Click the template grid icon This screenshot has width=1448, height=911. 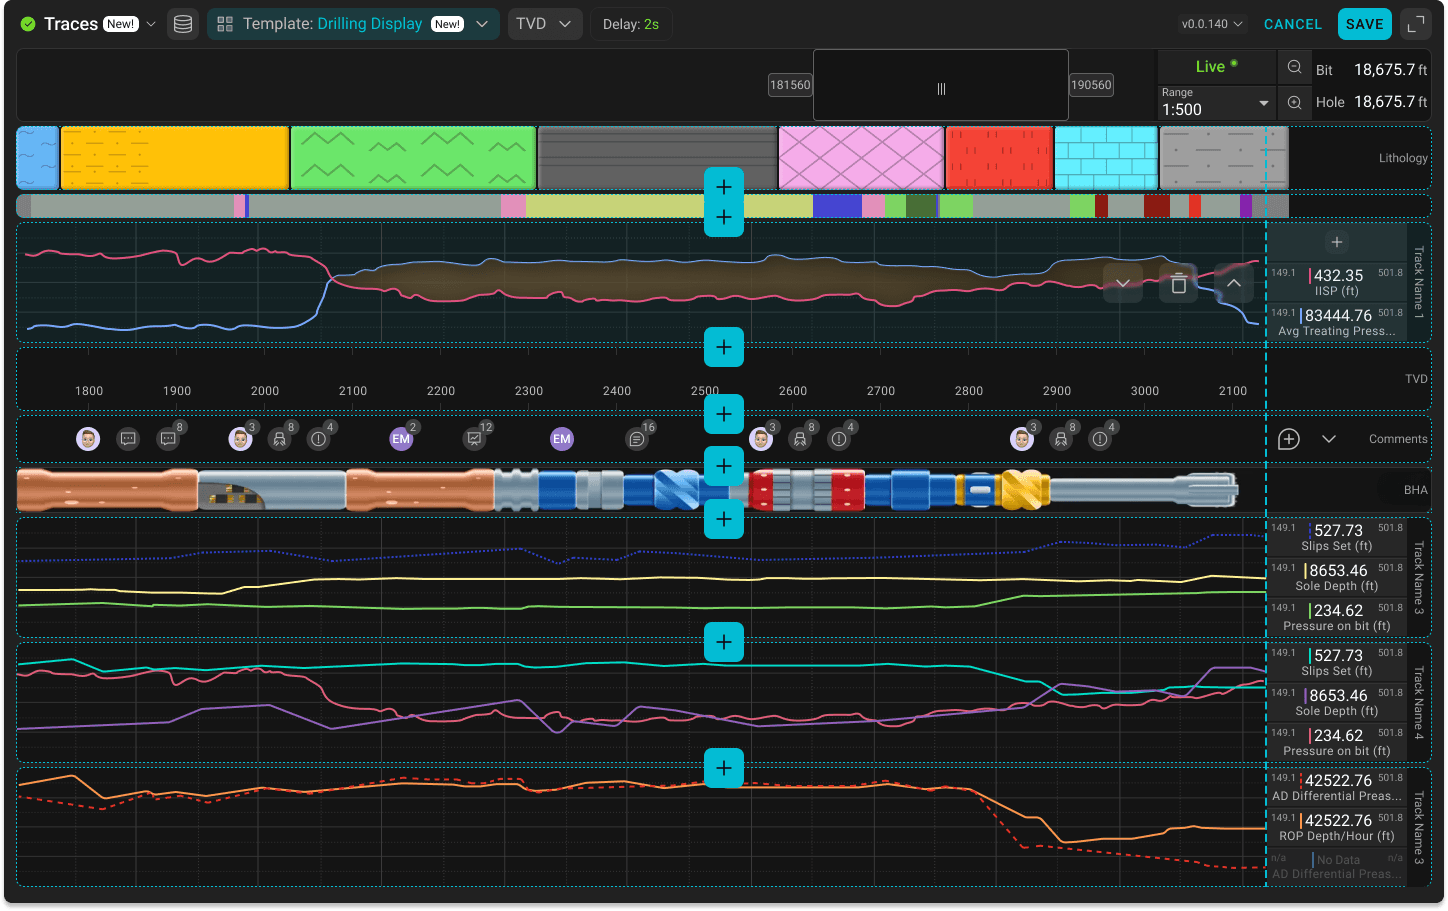(x=225, y=24)
